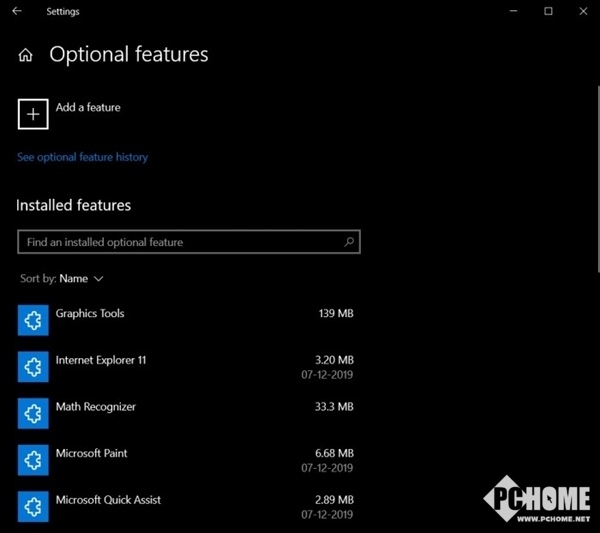This screenshot has height=533, width=600.
Task: Click the search magnifier icon
Action: coord(349,242)
